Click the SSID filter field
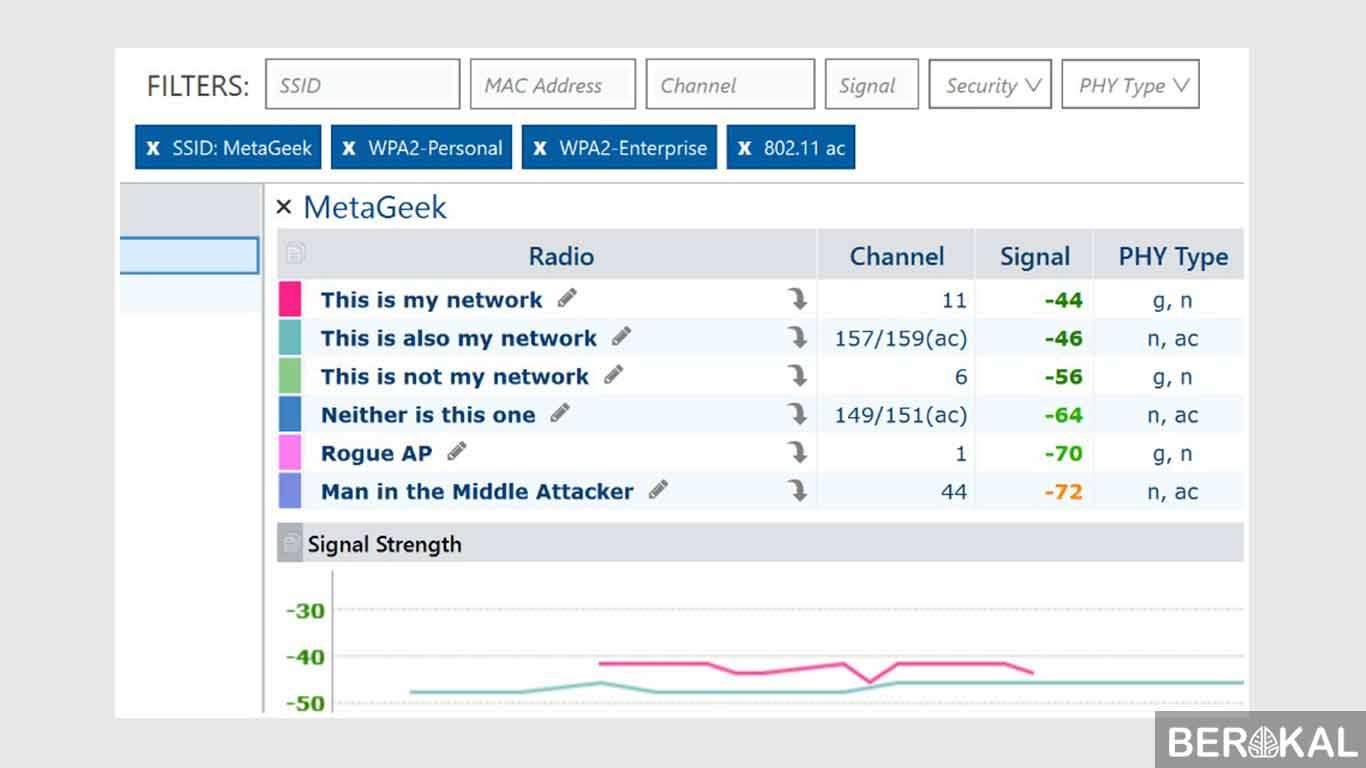 362,84
